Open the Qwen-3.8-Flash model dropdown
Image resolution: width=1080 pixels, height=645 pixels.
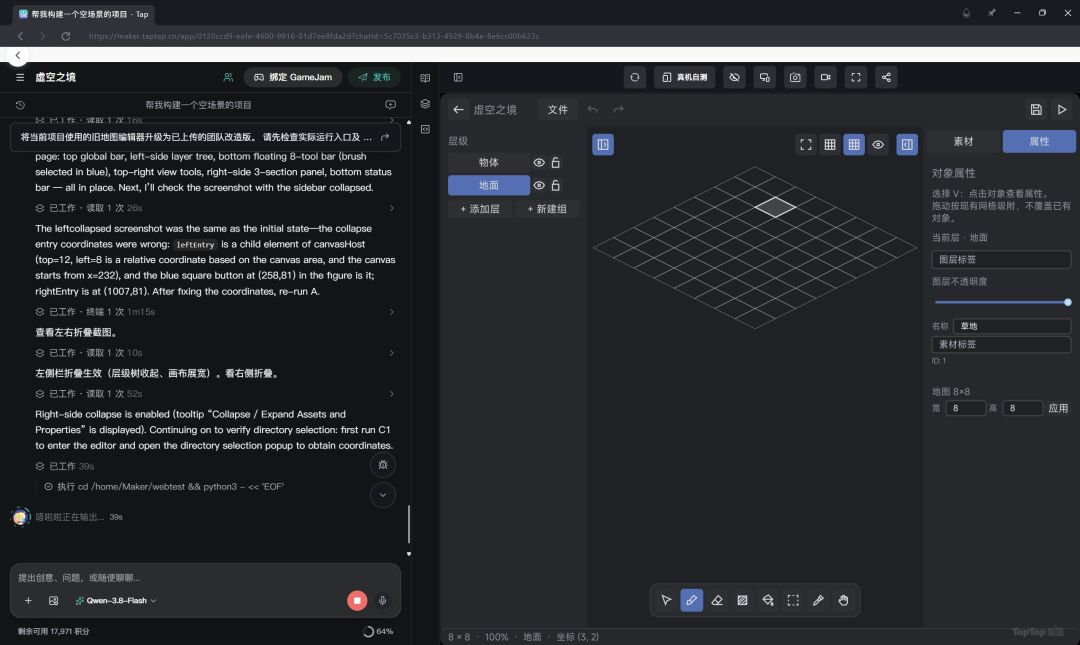pyautogui.click(x=116, y=601)
